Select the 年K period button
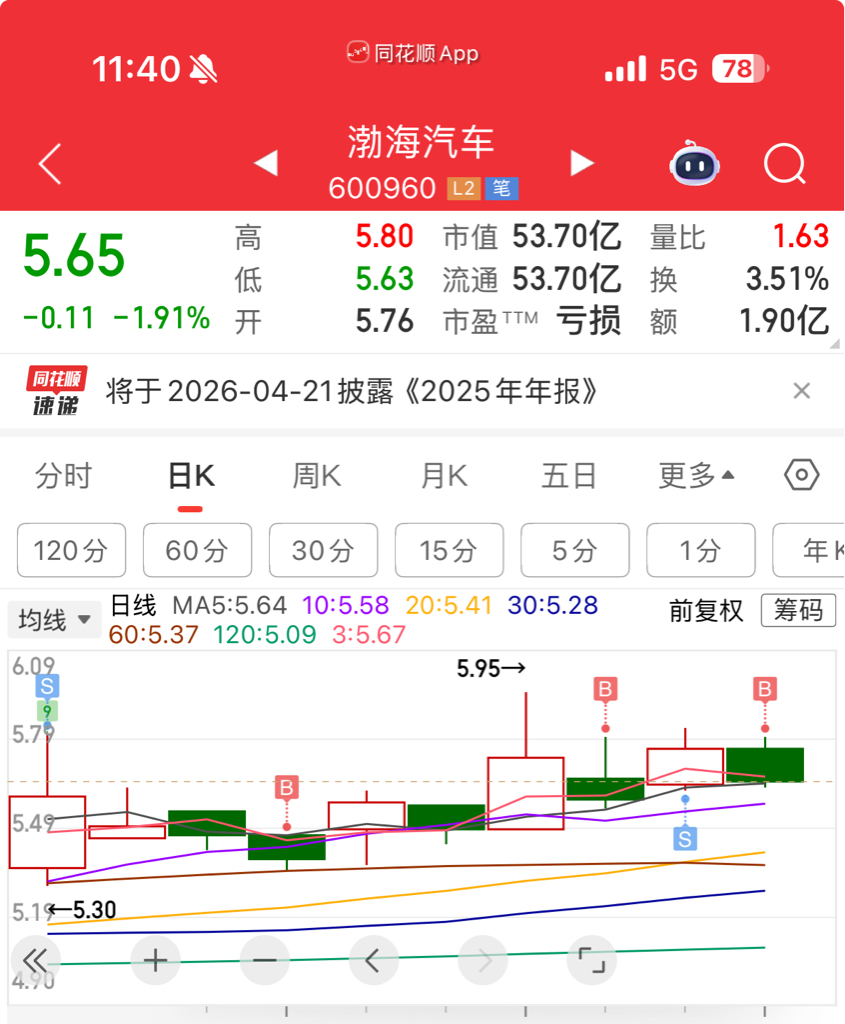 point(809,550)
